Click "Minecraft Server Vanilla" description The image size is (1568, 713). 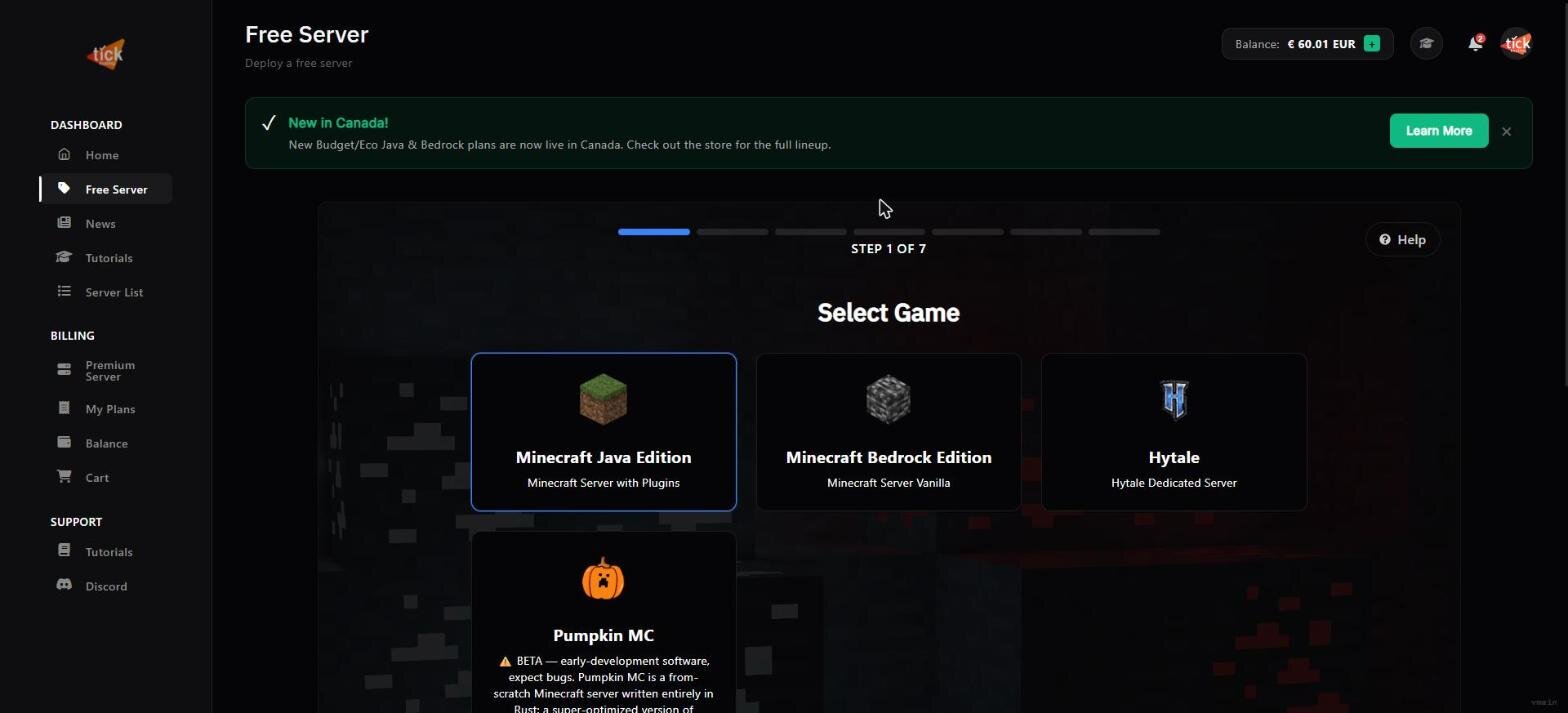point(888,483)
